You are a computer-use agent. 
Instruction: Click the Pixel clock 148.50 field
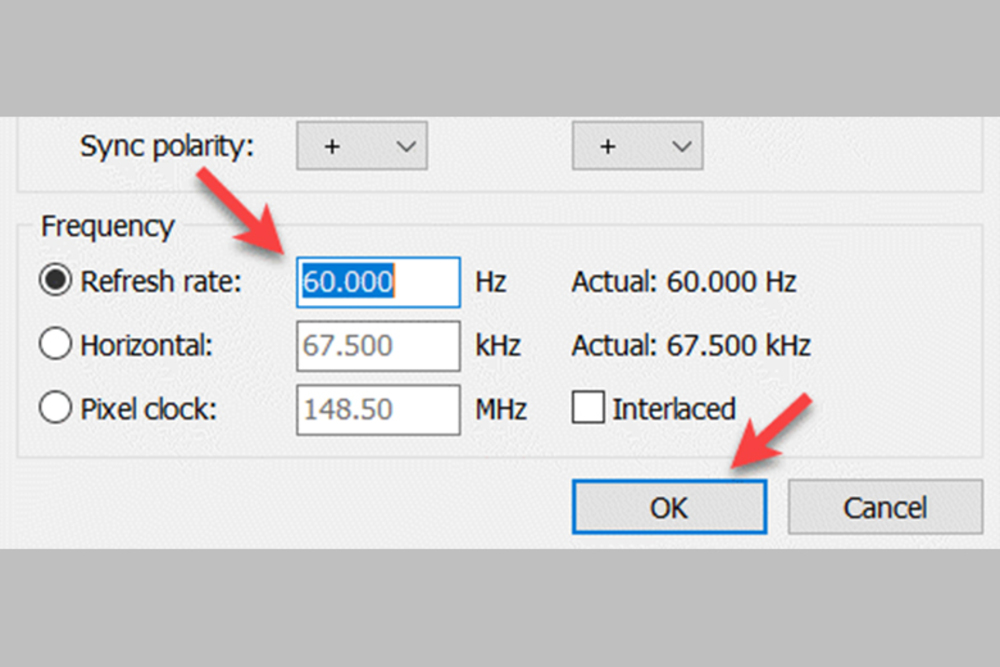tap(378, 409)
